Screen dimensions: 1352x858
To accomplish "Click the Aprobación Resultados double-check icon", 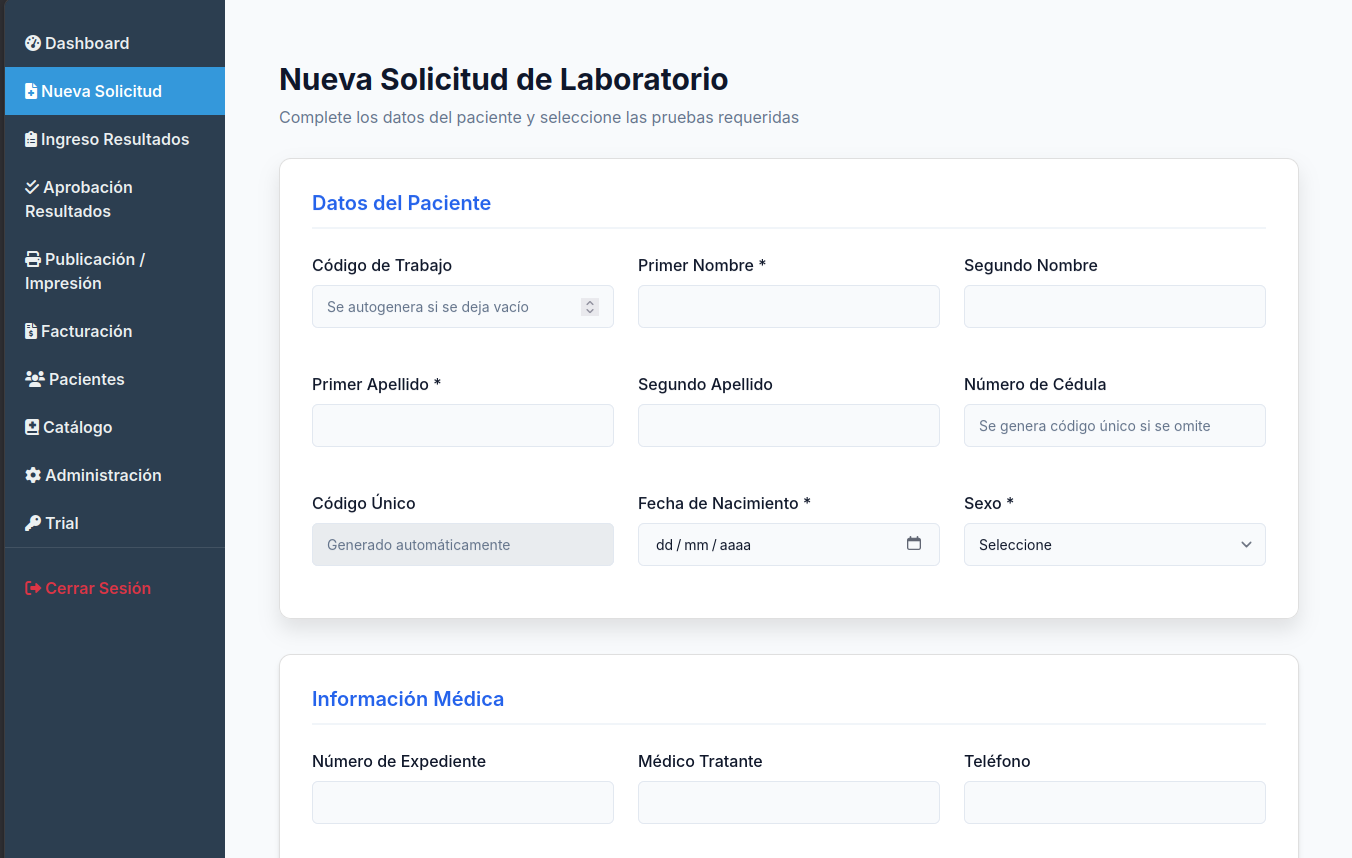I will click(32, 187).
